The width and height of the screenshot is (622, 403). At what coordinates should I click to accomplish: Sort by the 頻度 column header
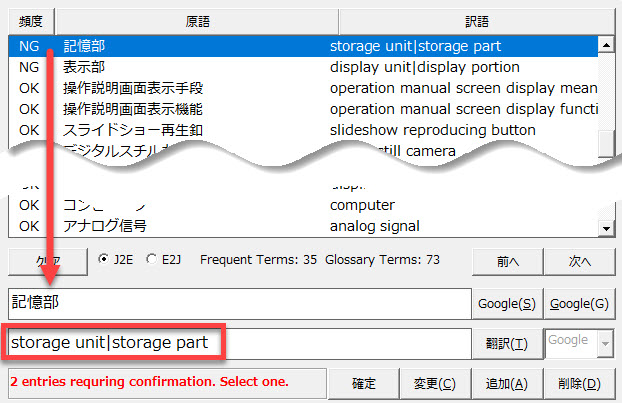click(x=29, y=21)
